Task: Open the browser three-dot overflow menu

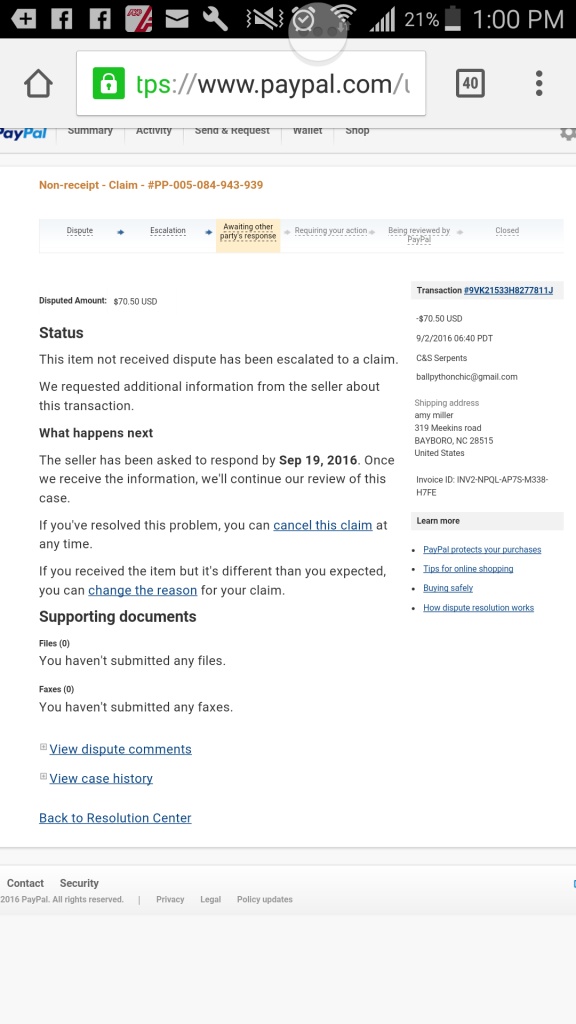Action: [x=539, y=84]
